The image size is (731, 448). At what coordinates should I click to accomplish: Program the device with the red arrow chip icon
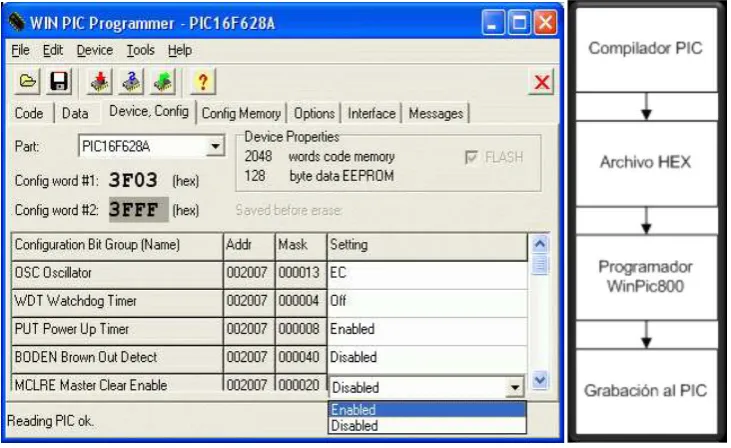click(x=99, y=82)
